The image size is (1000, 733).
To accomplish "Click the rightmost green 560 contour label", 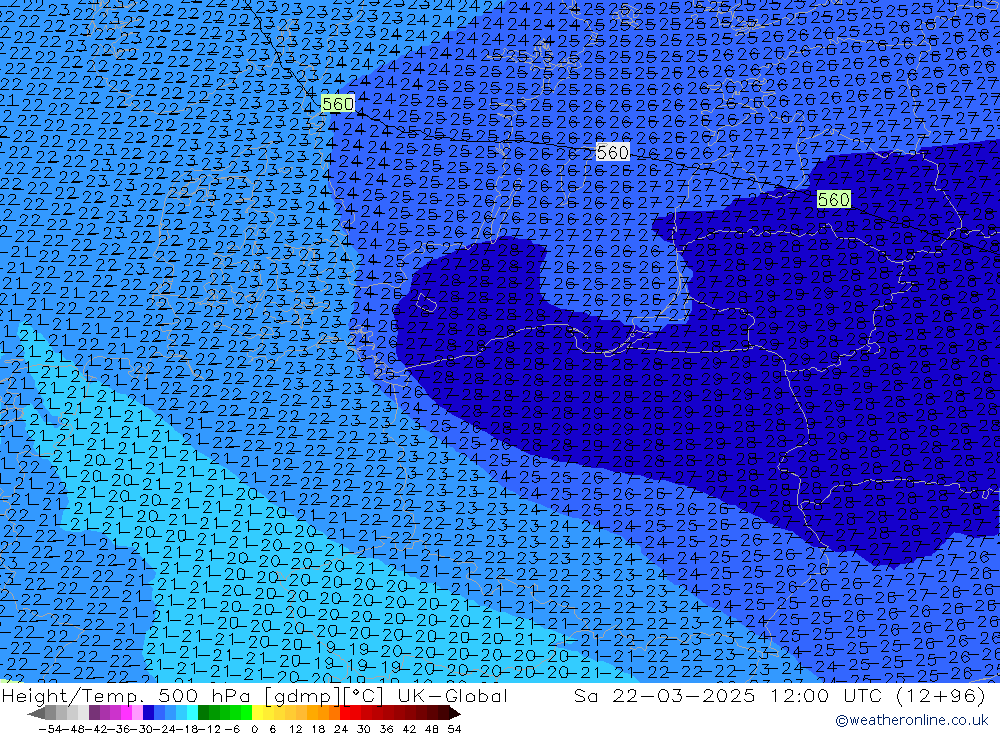I will 834,200.
